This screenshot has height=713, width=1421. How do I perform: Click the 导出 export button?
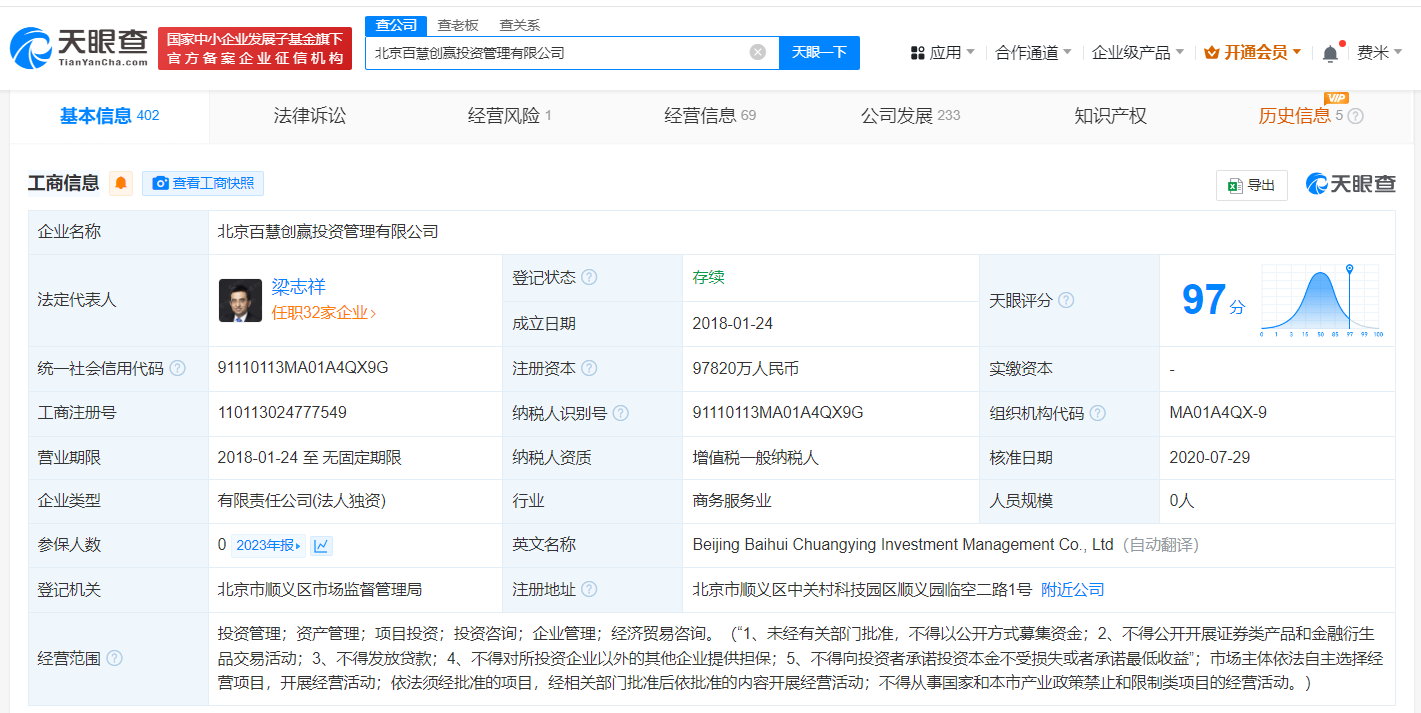(1251, 185)
